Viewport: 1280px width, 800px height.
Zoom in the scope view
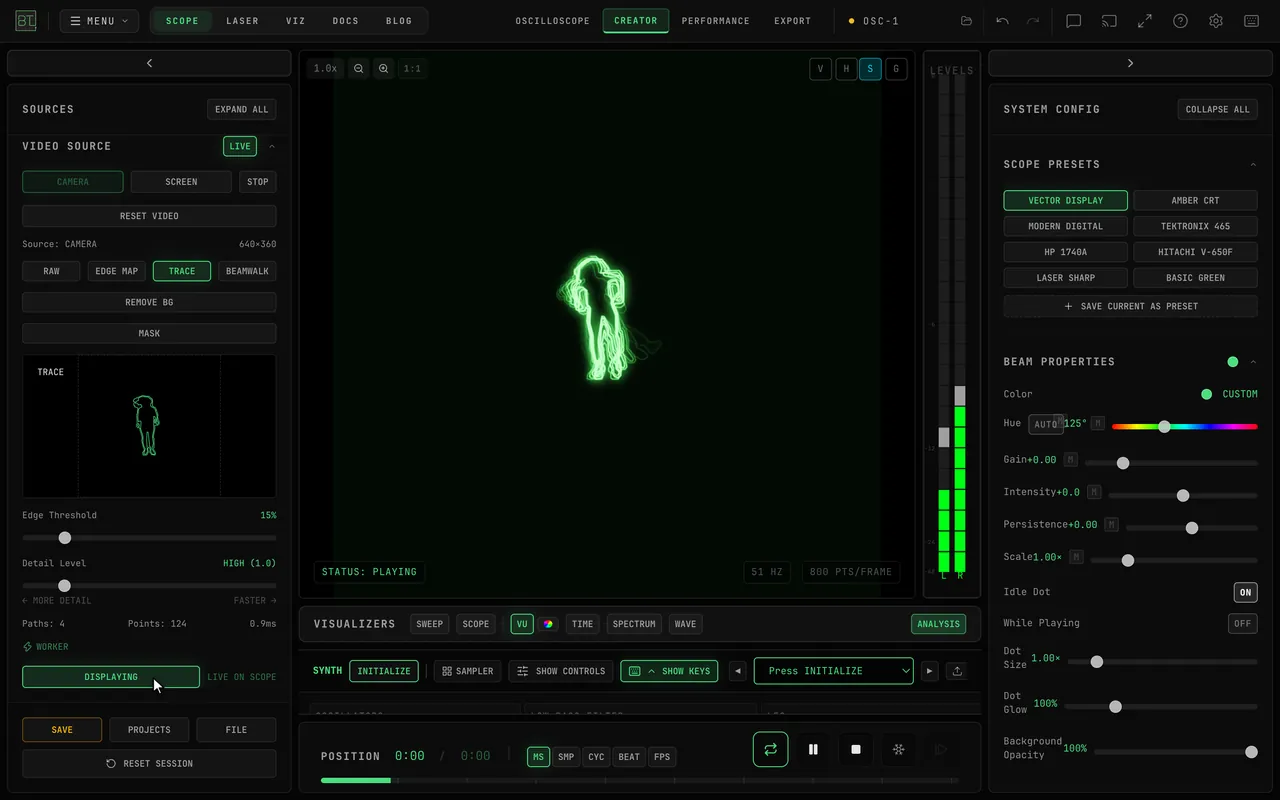383,69
